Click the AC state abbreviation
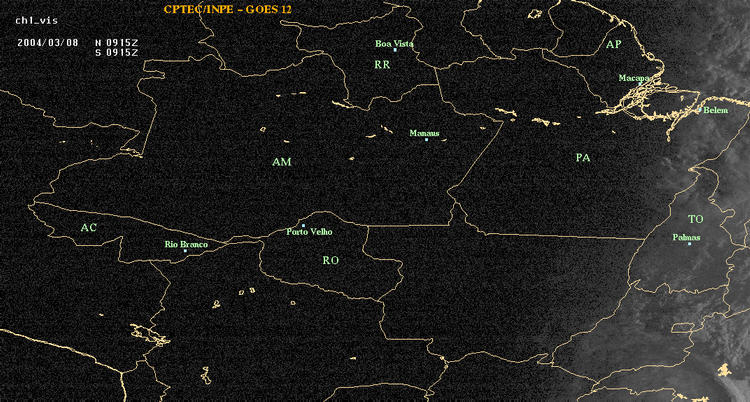 [x=88, y=228]
